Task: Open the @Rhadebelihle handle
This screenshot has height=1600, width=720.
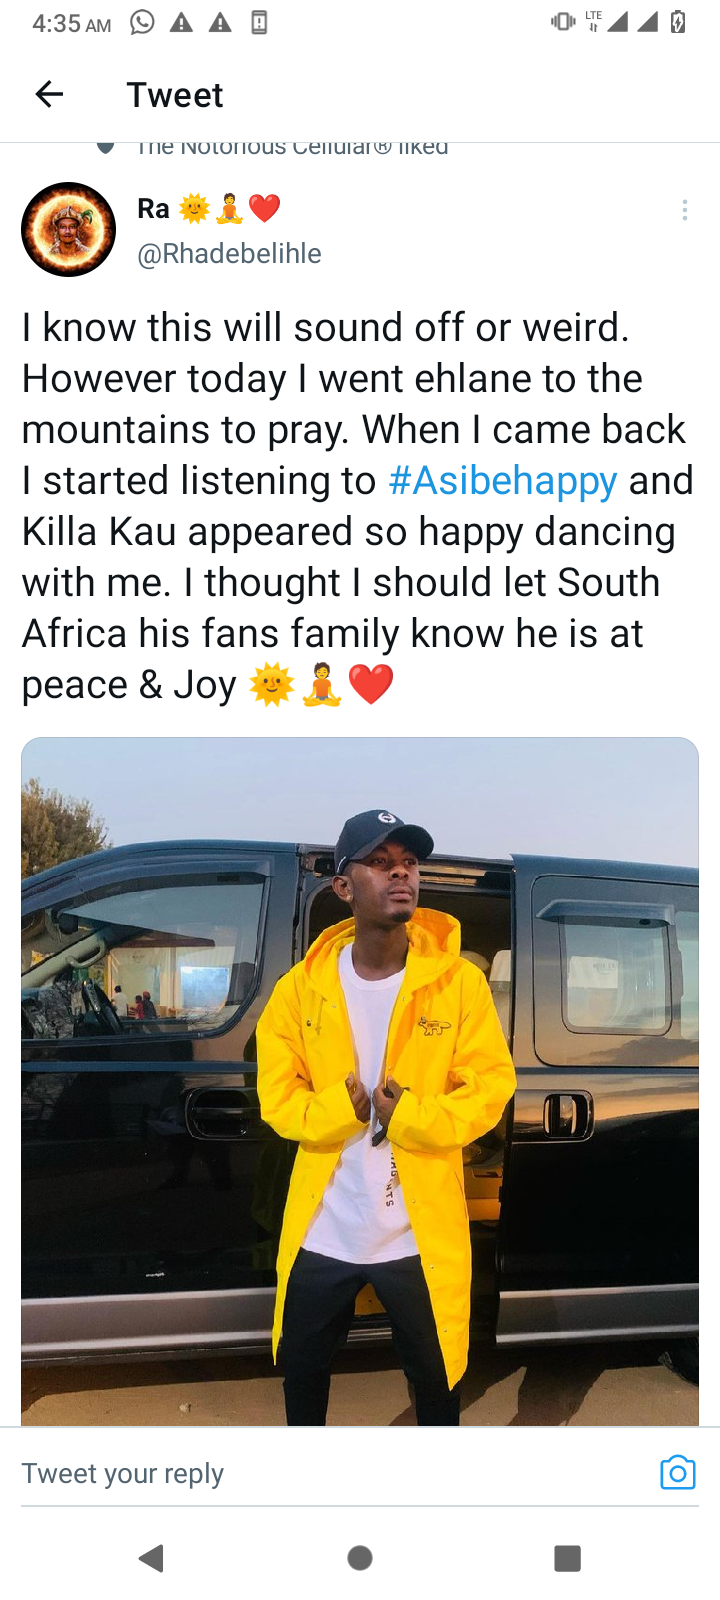Action: 229,254
